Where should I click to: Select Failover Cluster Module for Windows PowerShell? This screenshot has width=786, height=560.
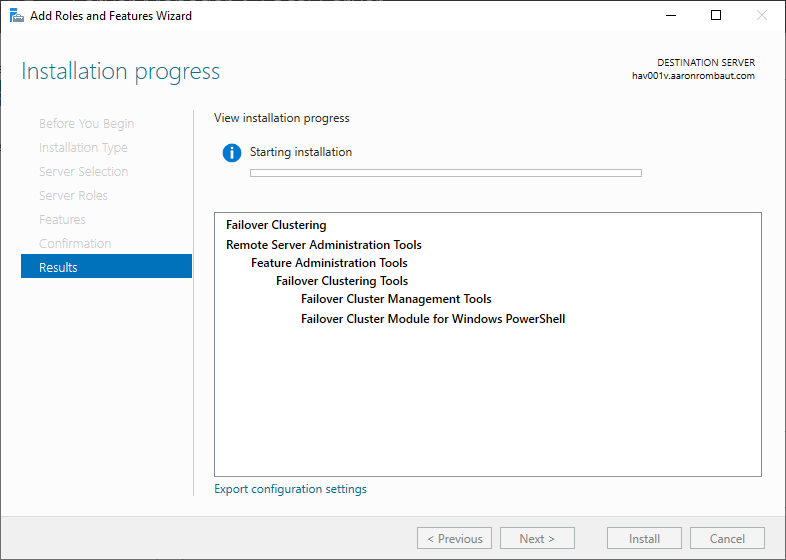click(433, 319)
